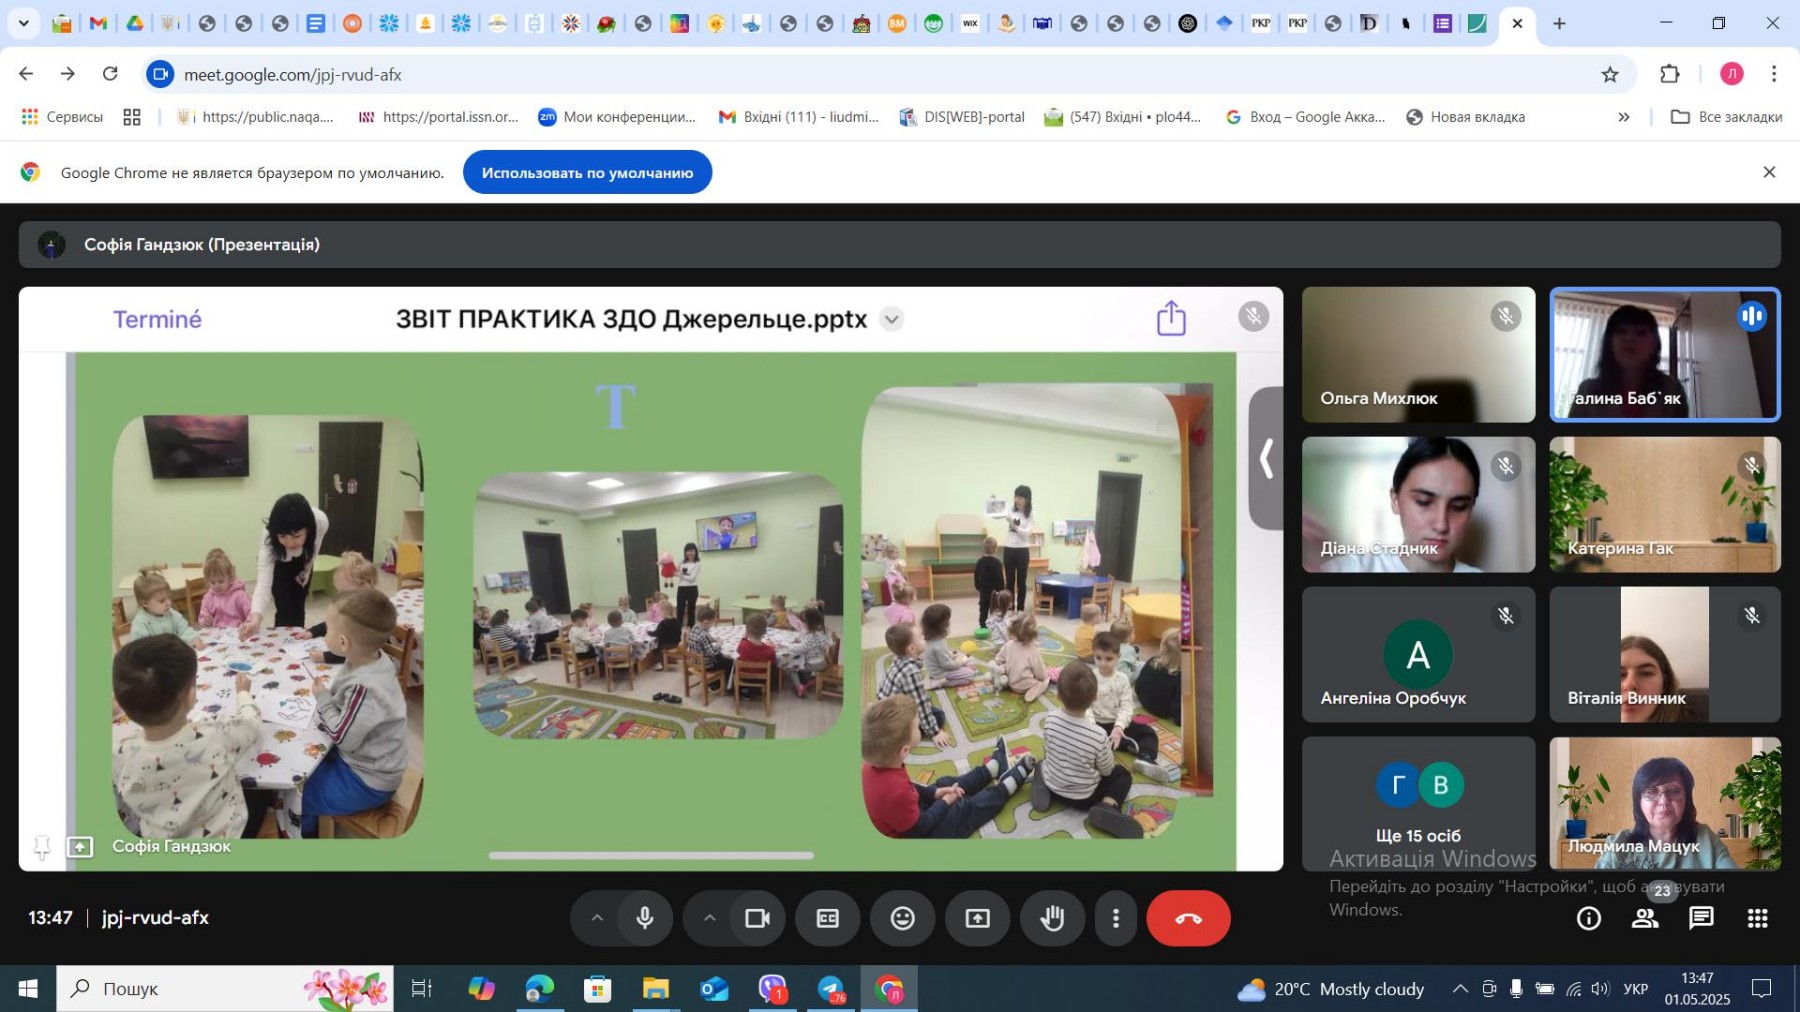Toggle the microphone on or off
The width and height of the screenshot is (1800, 1012).
tap(645, 918)
